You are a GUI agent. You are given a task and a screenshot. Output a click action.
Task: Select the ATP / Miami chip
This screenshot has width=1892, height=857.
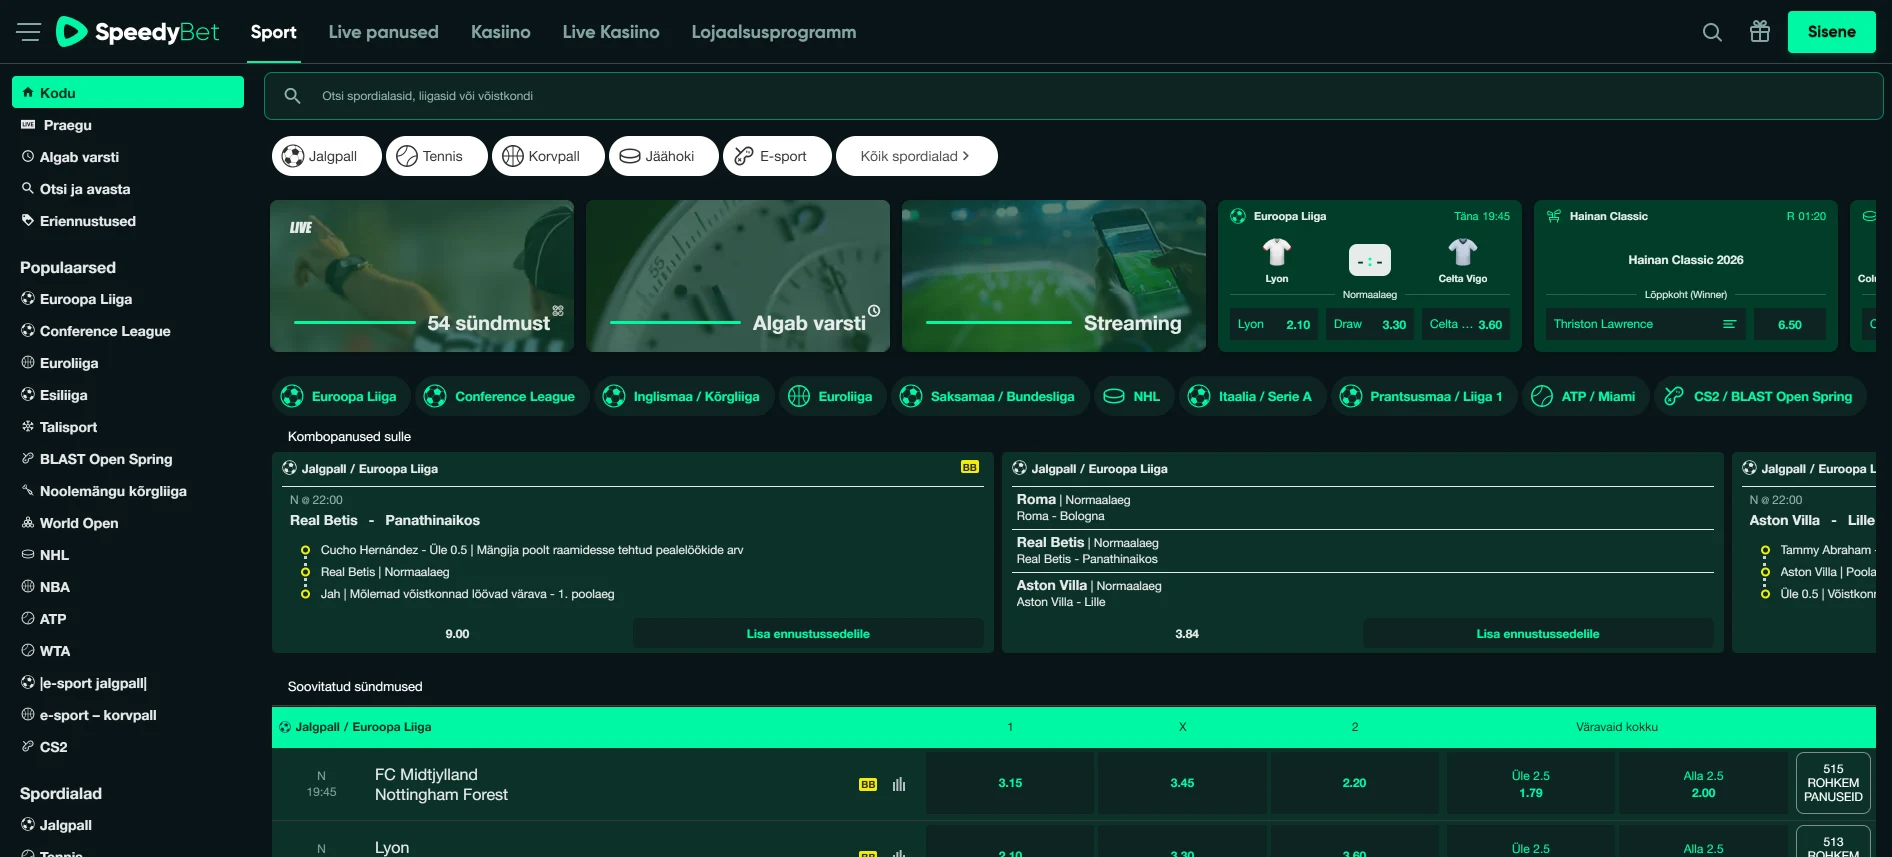point(1585,396)
